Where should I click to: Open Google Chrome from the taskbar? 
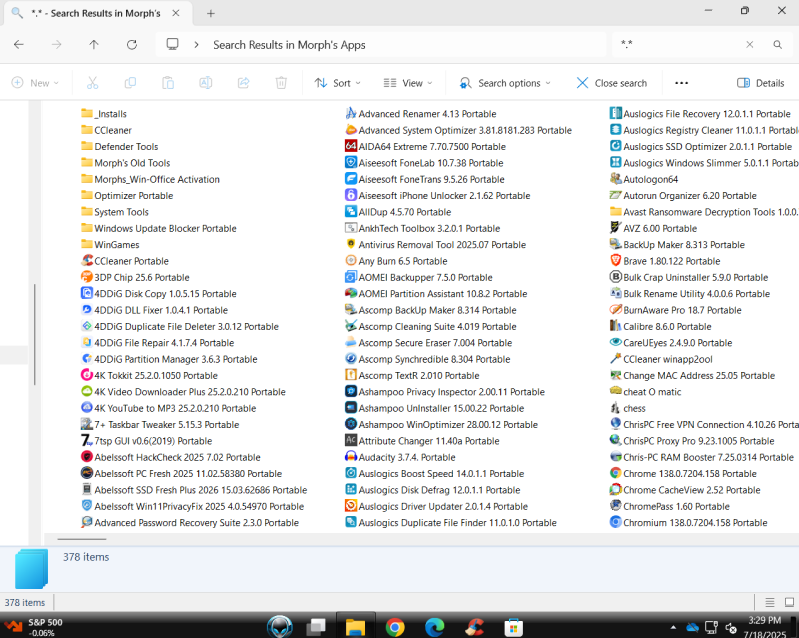pos(395,626)
